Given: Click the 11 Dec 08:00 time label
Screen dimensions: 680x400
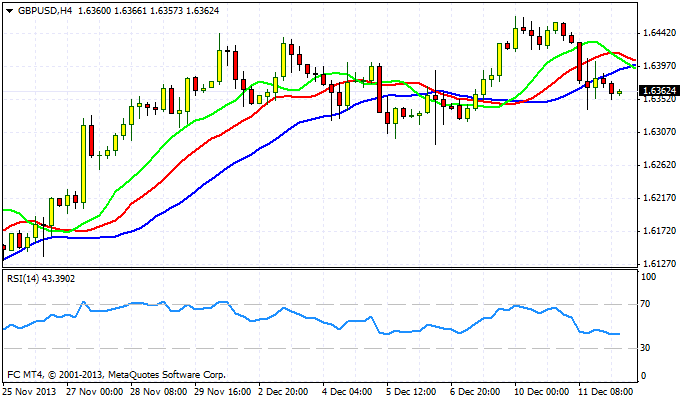Looking at the screenshot, I should click(606, 392).
